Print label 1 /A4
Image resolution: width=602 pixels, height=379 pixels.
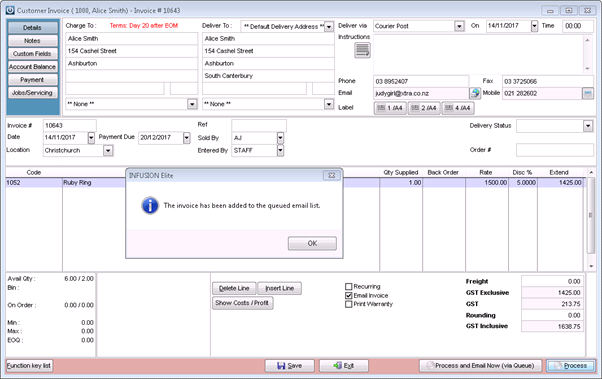(x=390, y=108)
